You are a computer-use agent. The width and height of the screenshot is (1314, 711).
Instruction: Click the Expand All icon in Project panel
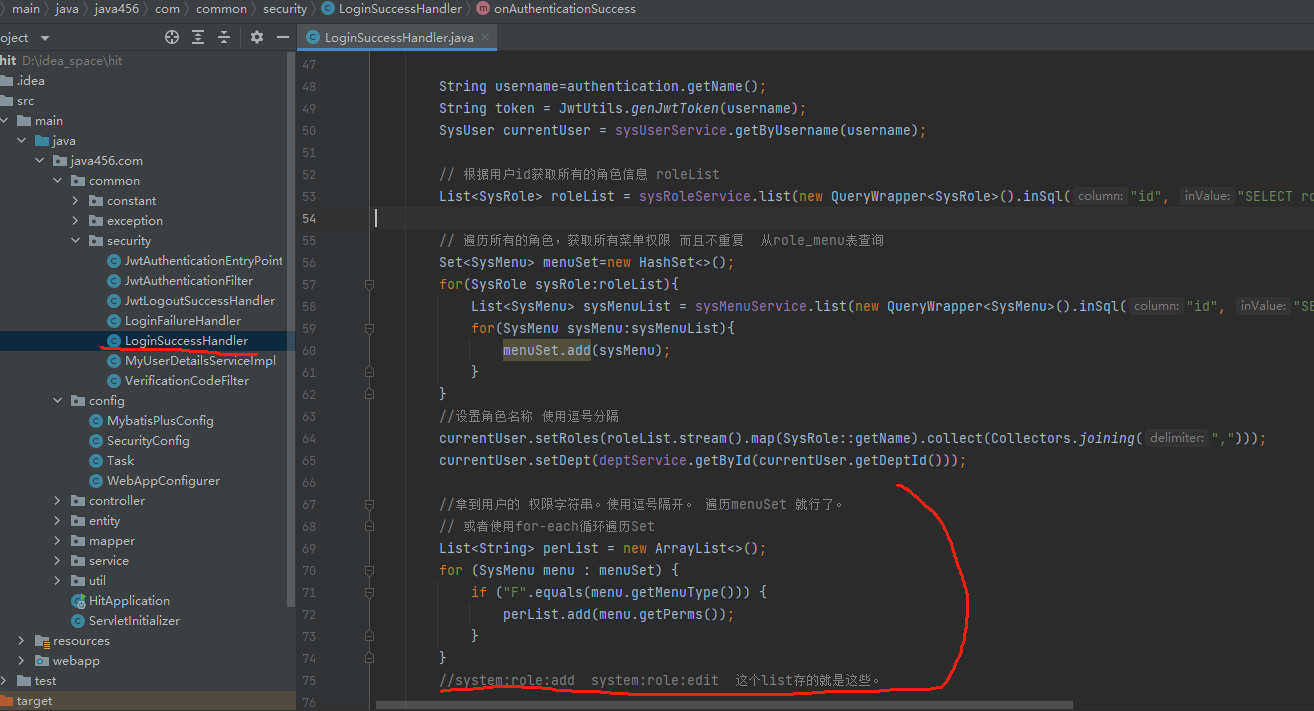pos(198,37)
